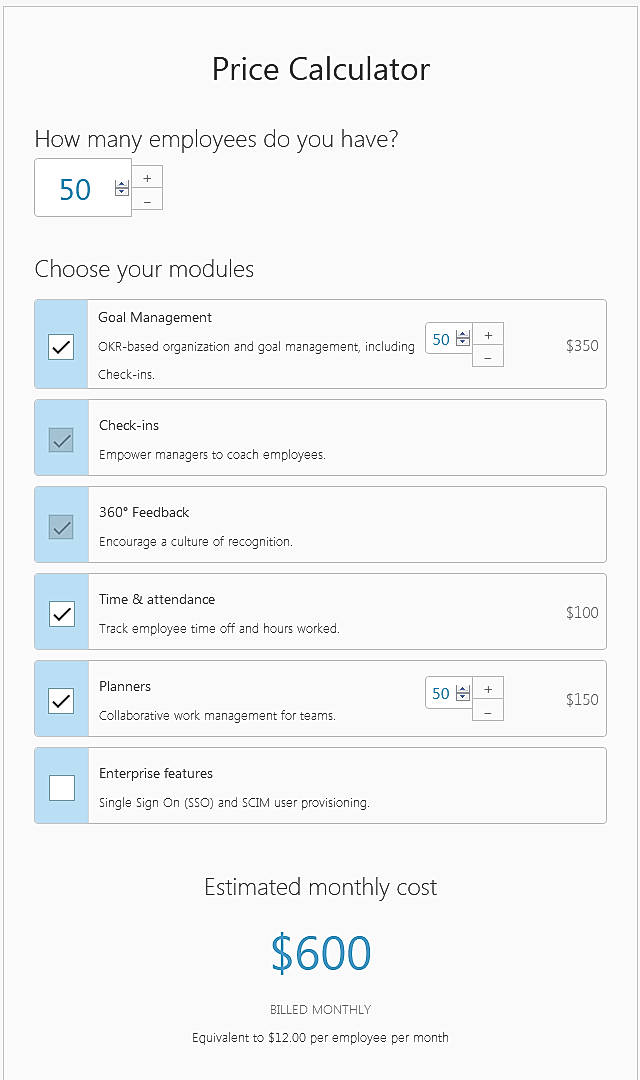This screenshot has width=640, height=1080.
Task: Click the minus button next to Goal Management seats
Action: pyautogui.click(x=487, y=358)
